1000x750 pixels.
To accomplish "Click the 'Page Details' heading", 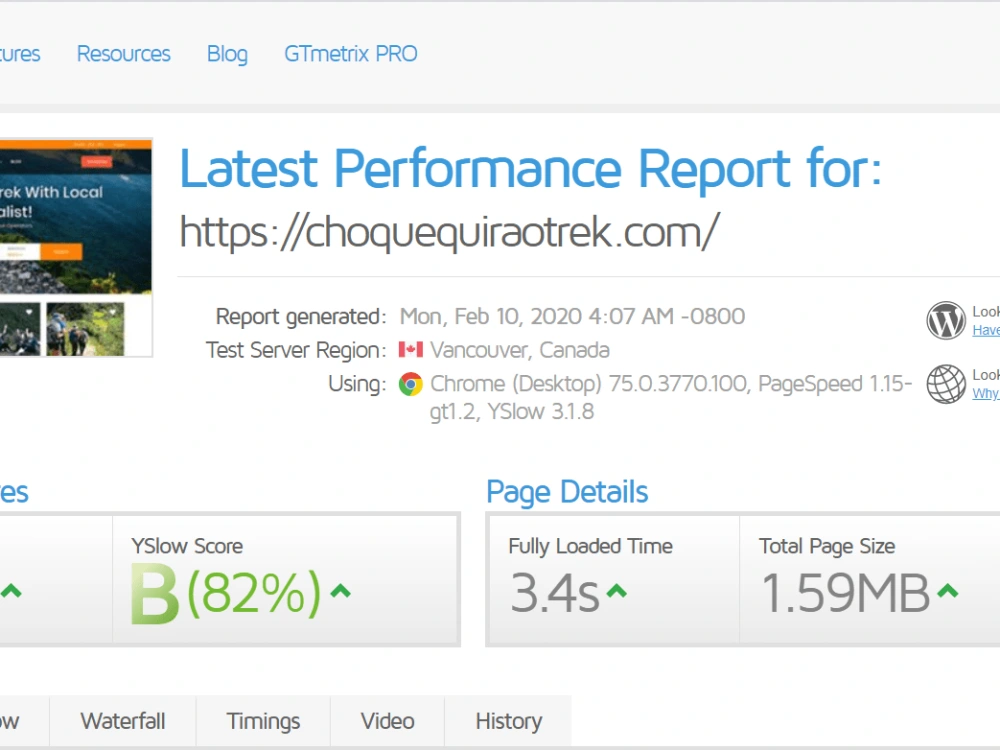I will click(567, 492).
